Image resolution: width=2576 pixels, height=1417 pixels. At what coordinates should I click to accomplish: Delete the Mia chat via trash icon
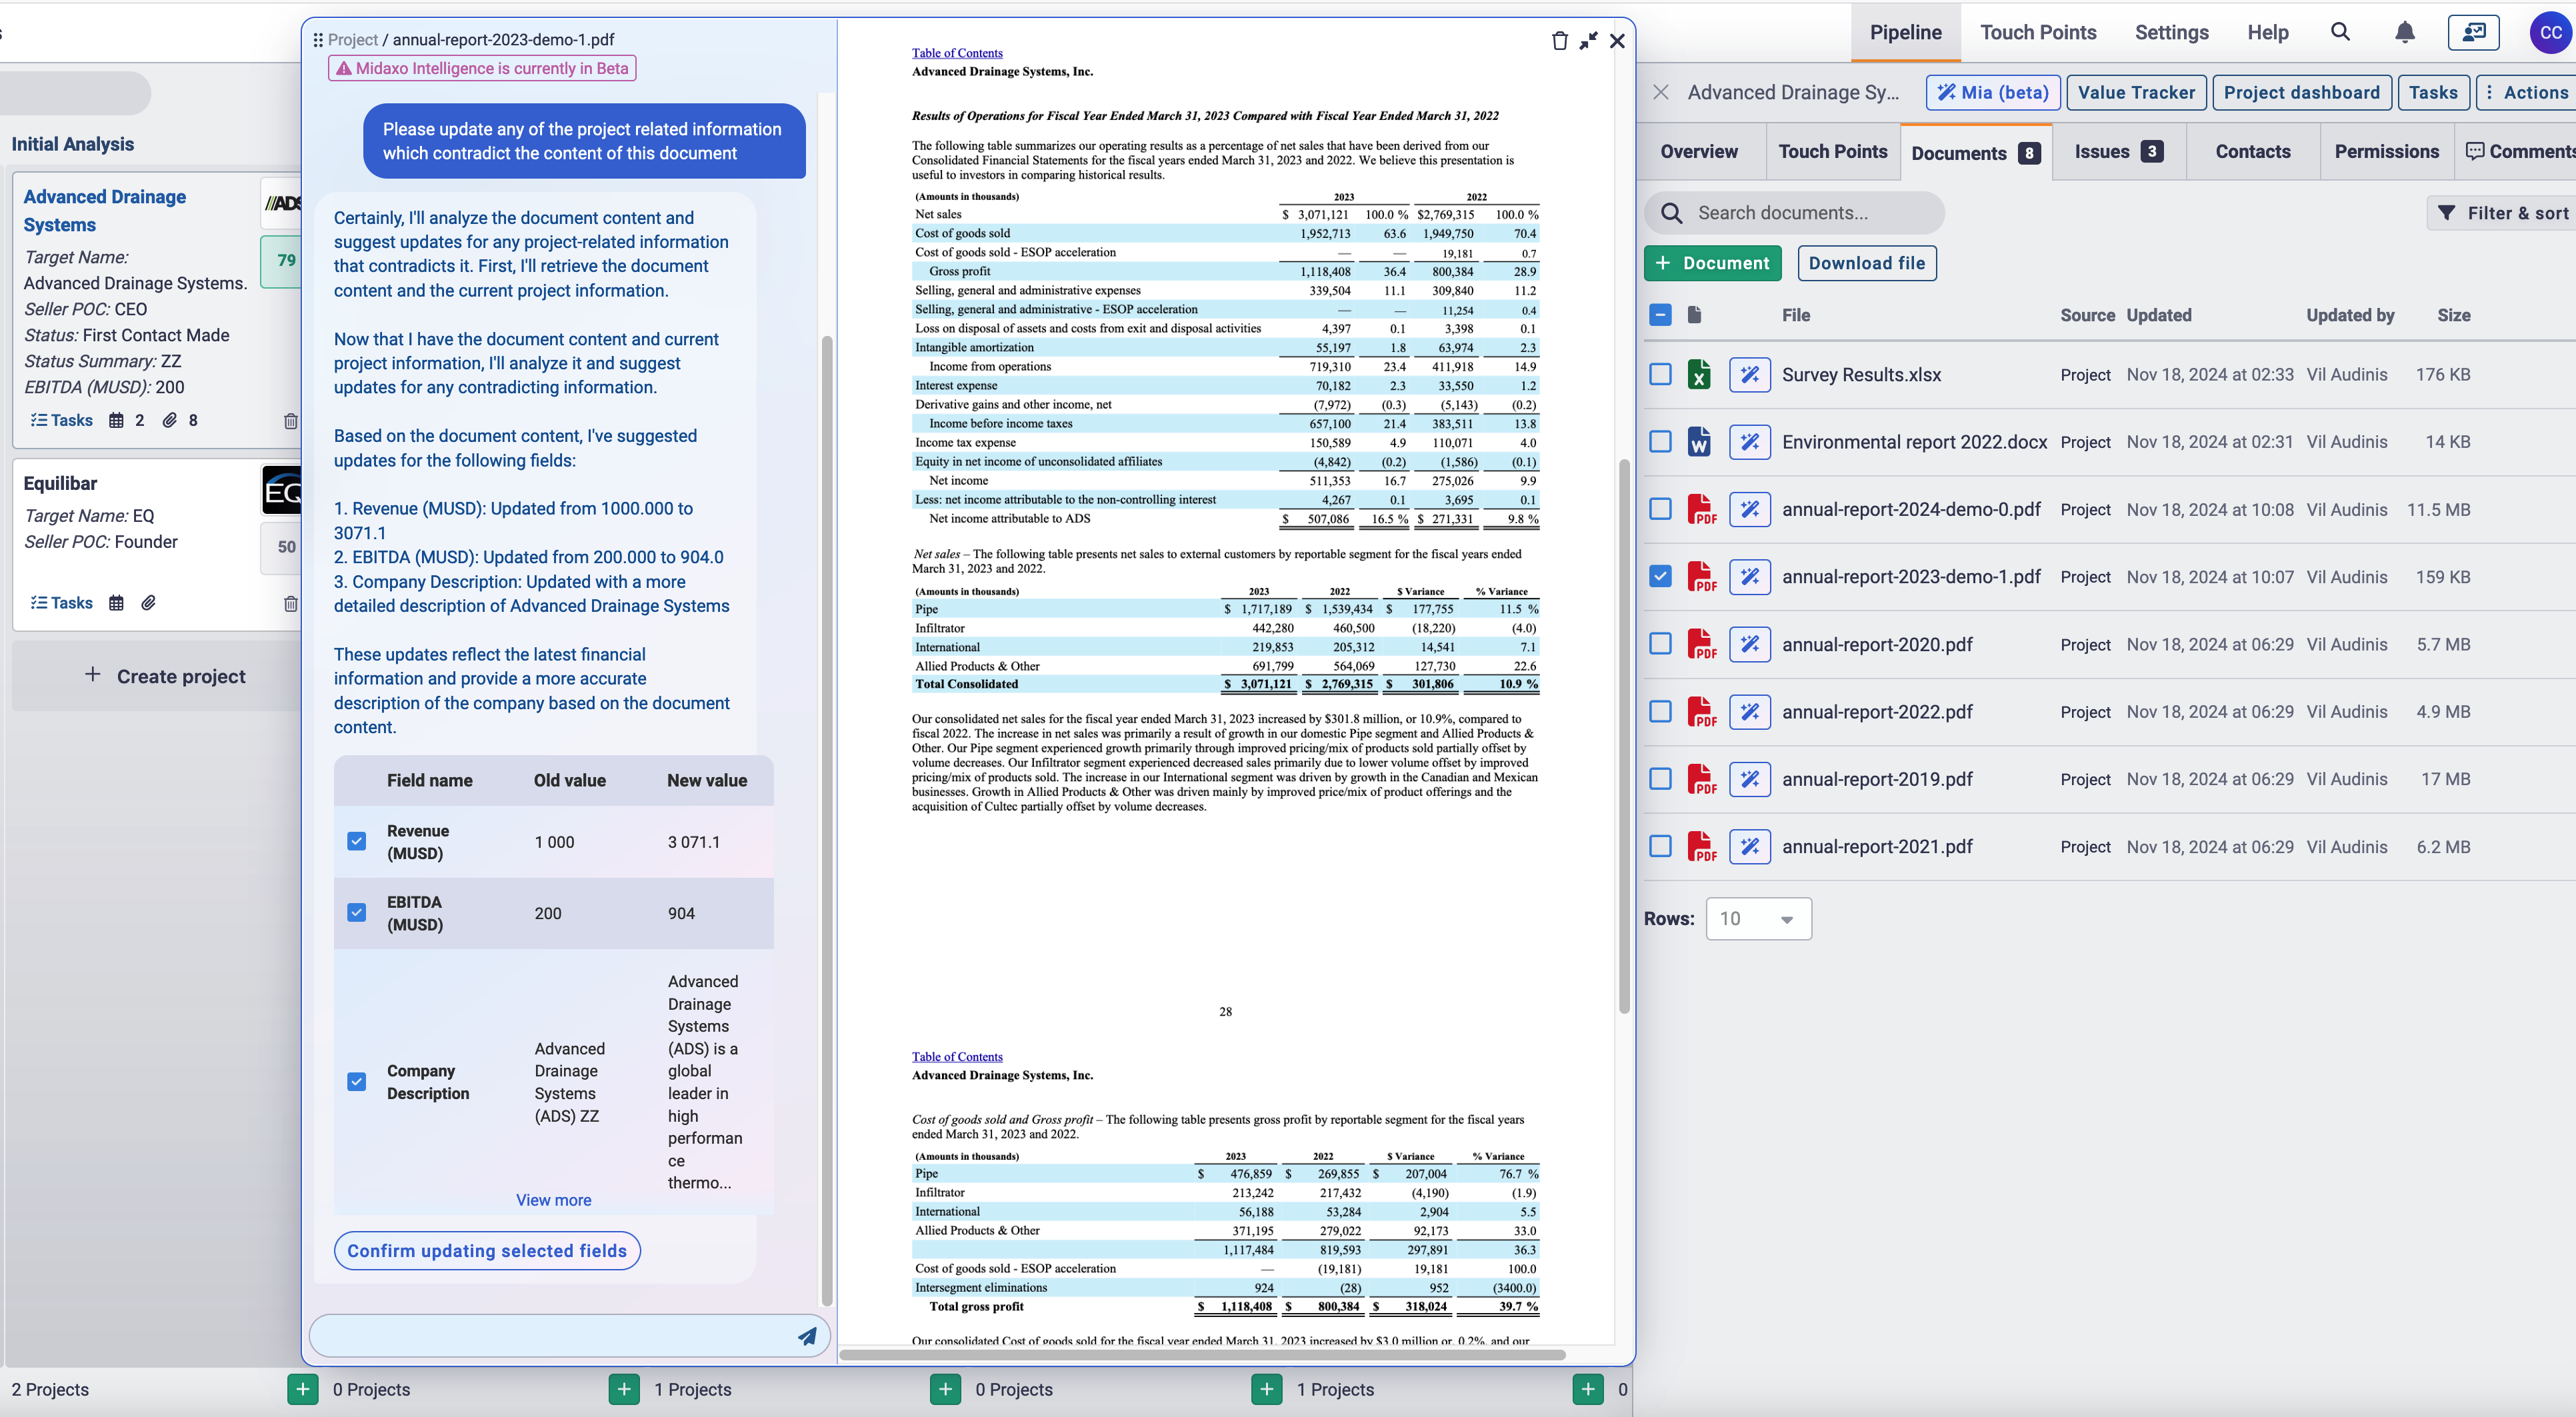click(x=1559, y=41)
